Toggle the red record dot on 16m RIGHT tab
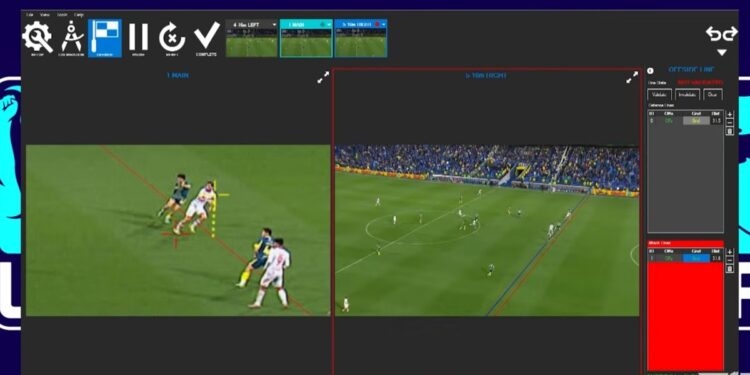 tap(377, 24)
